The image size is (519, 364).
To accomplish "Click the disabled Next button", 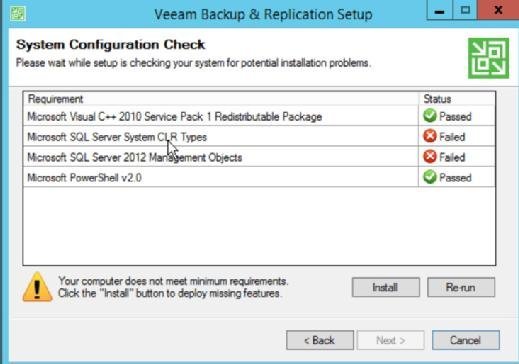I will tap(391, 340).
